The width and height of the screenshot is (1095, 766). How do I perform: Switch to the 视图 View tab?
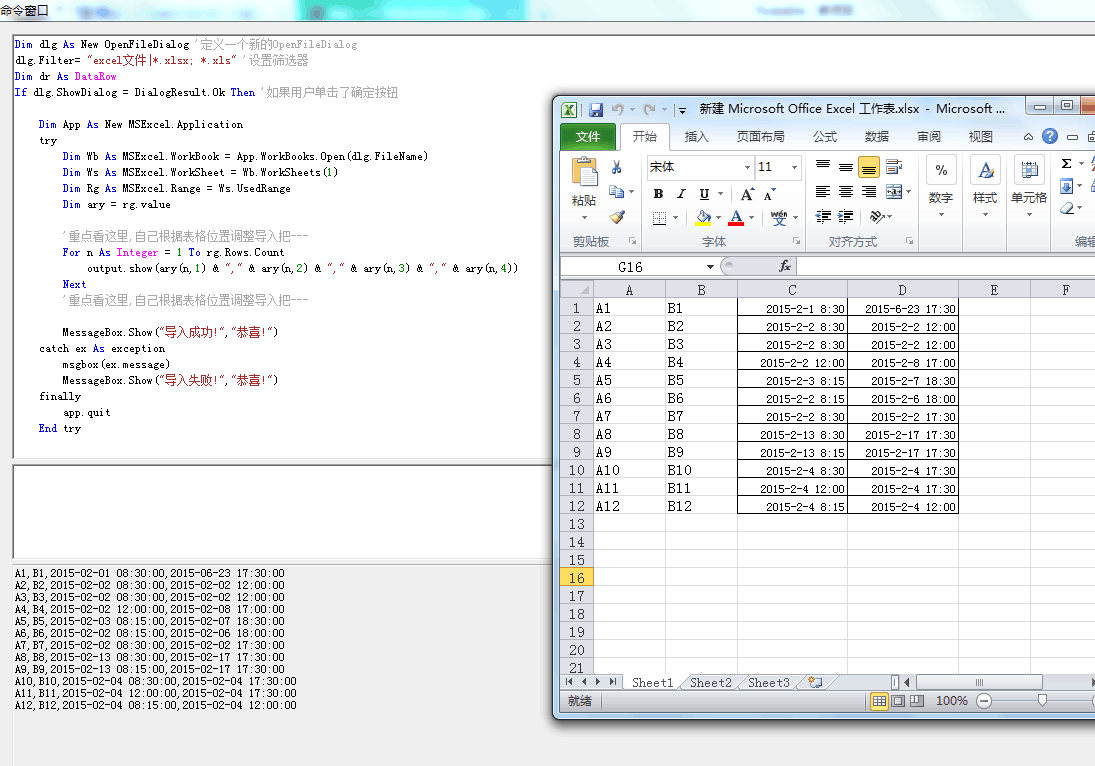pos(980,137)
